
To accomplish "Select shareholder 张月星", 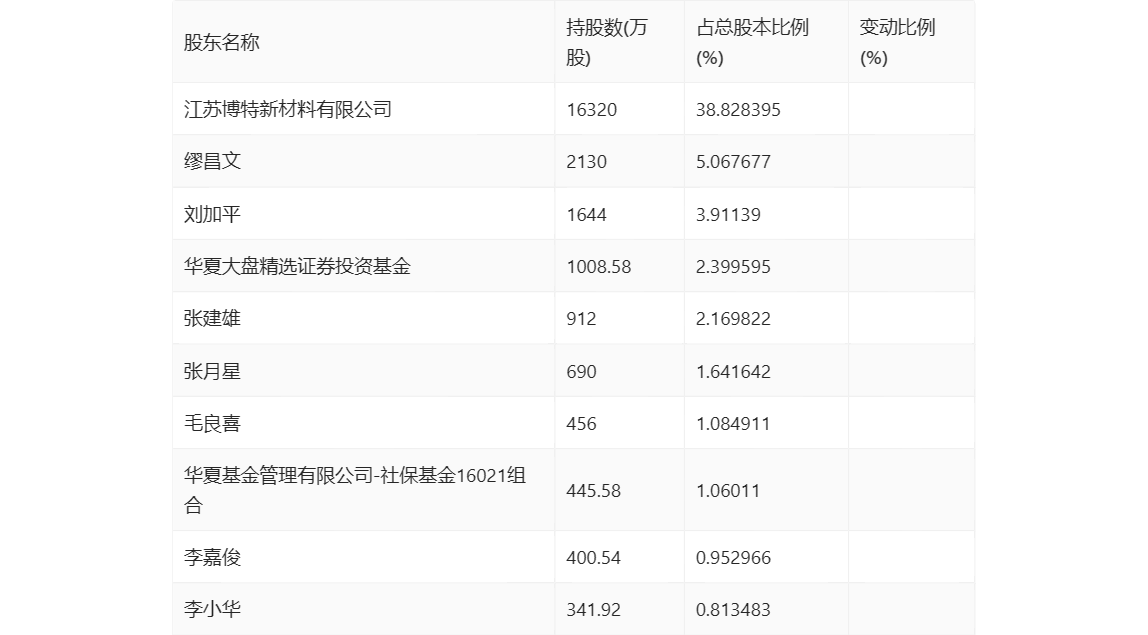I will (212, 371).
